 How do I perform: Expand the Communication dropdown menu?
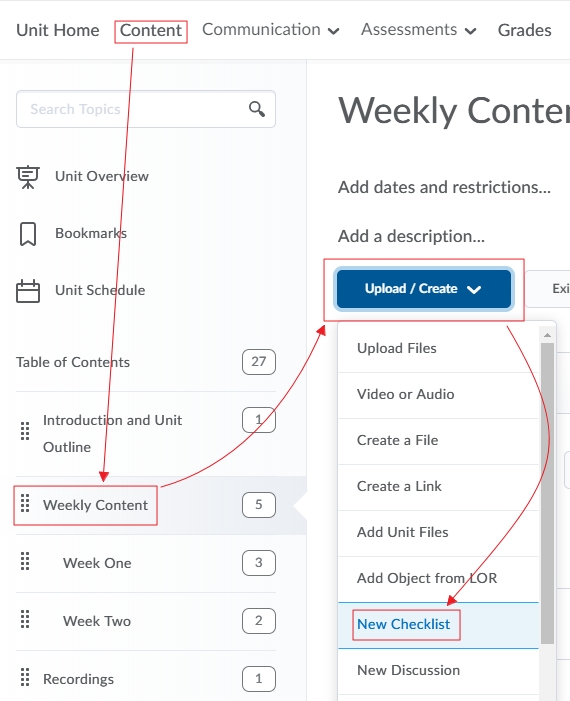pyautogui.click(x=271, y=30)
